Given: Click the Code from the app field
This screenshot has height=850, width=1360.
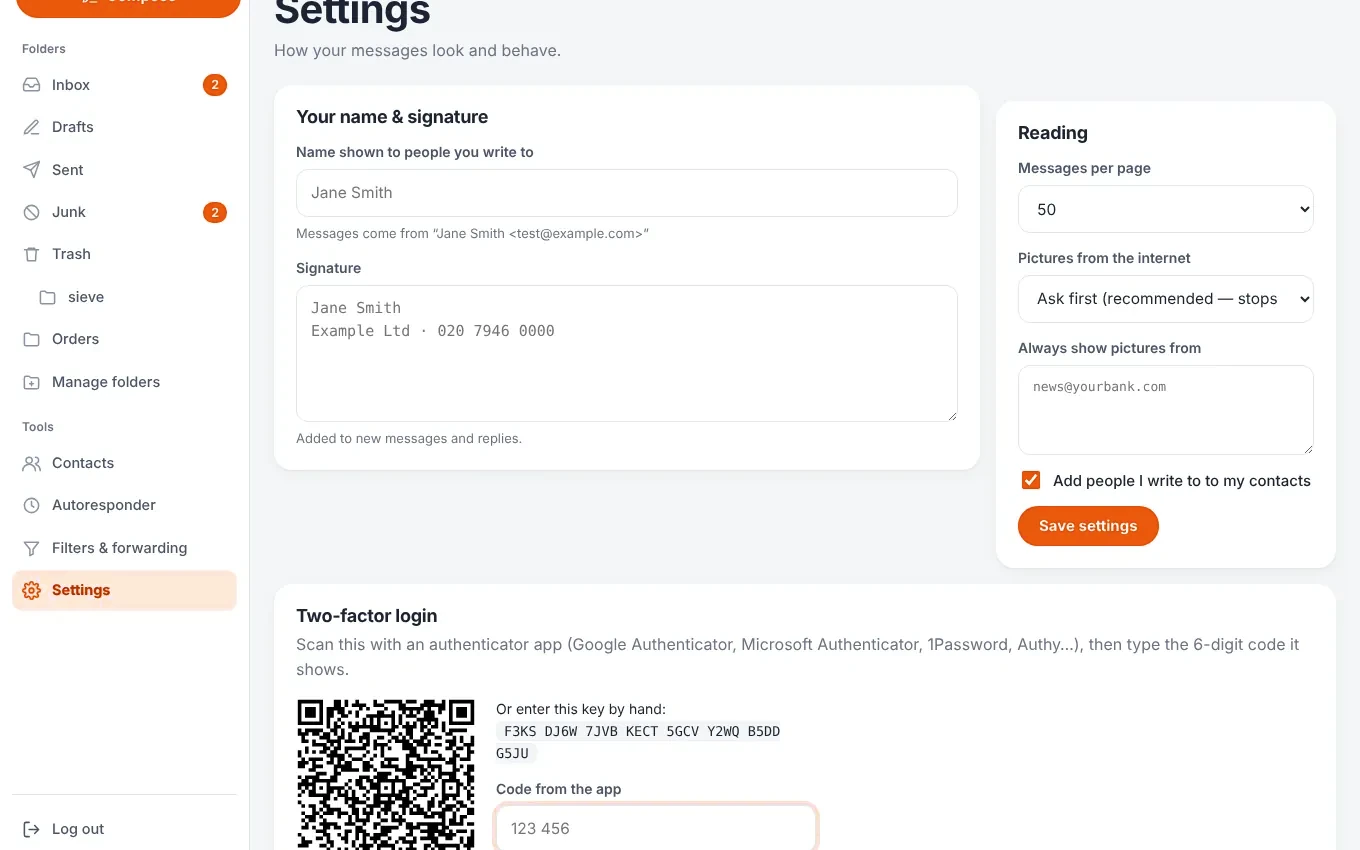Looking at the screenshot, I should pyautogui.click(x=657, y=828).
